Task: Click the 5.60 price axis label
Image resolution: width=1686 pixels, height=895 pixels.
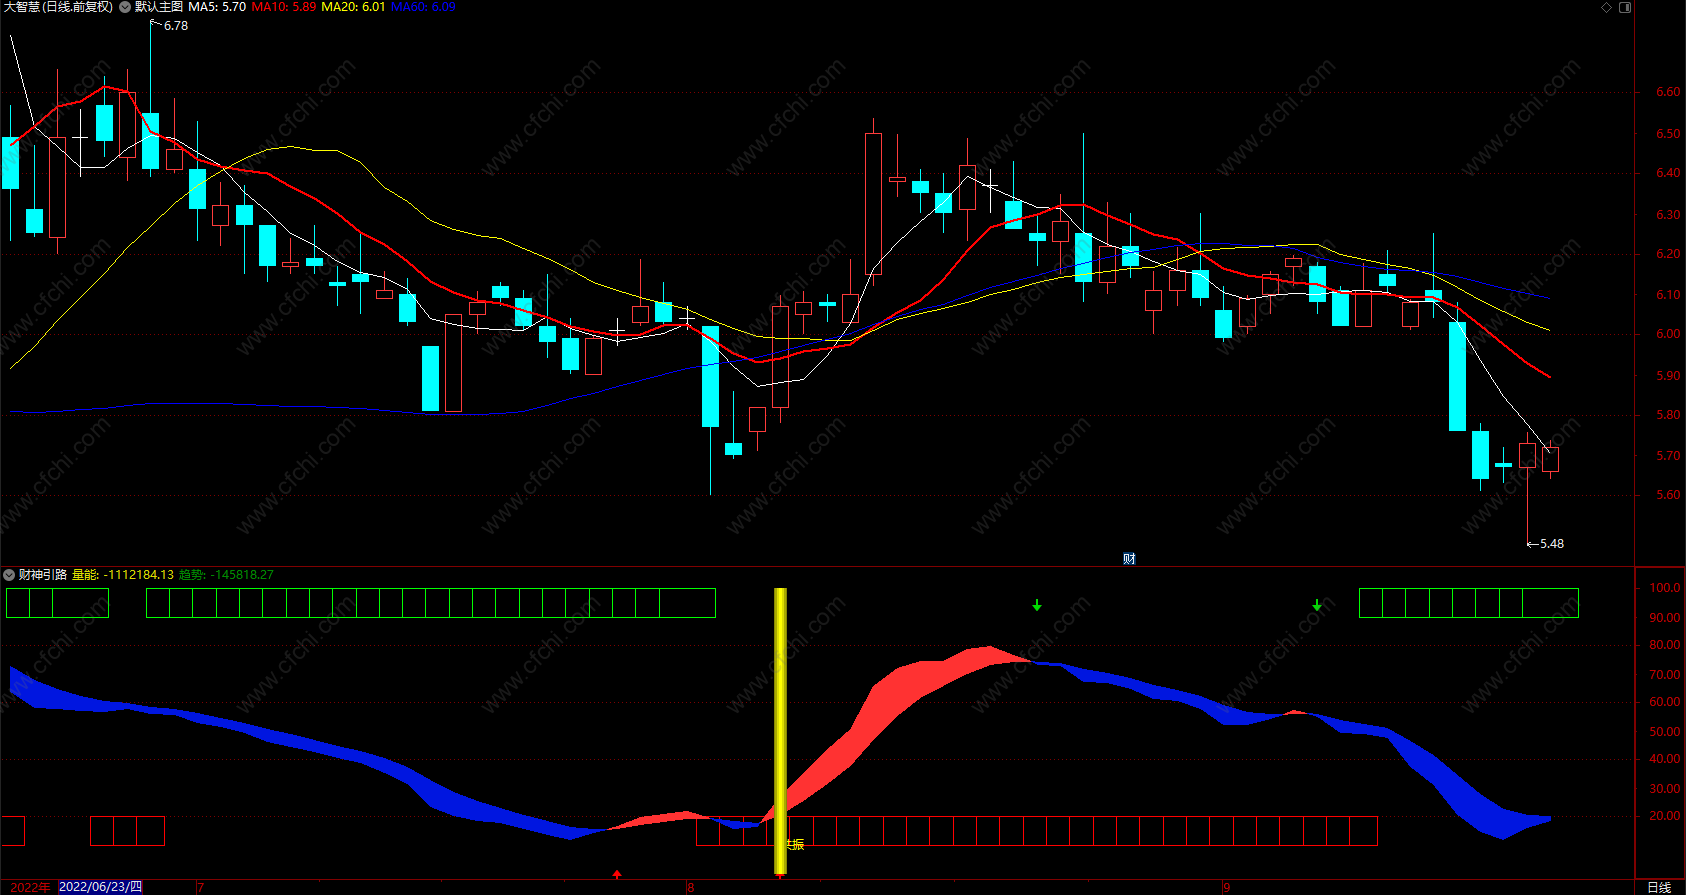Action: click(x=1667, y=495)
